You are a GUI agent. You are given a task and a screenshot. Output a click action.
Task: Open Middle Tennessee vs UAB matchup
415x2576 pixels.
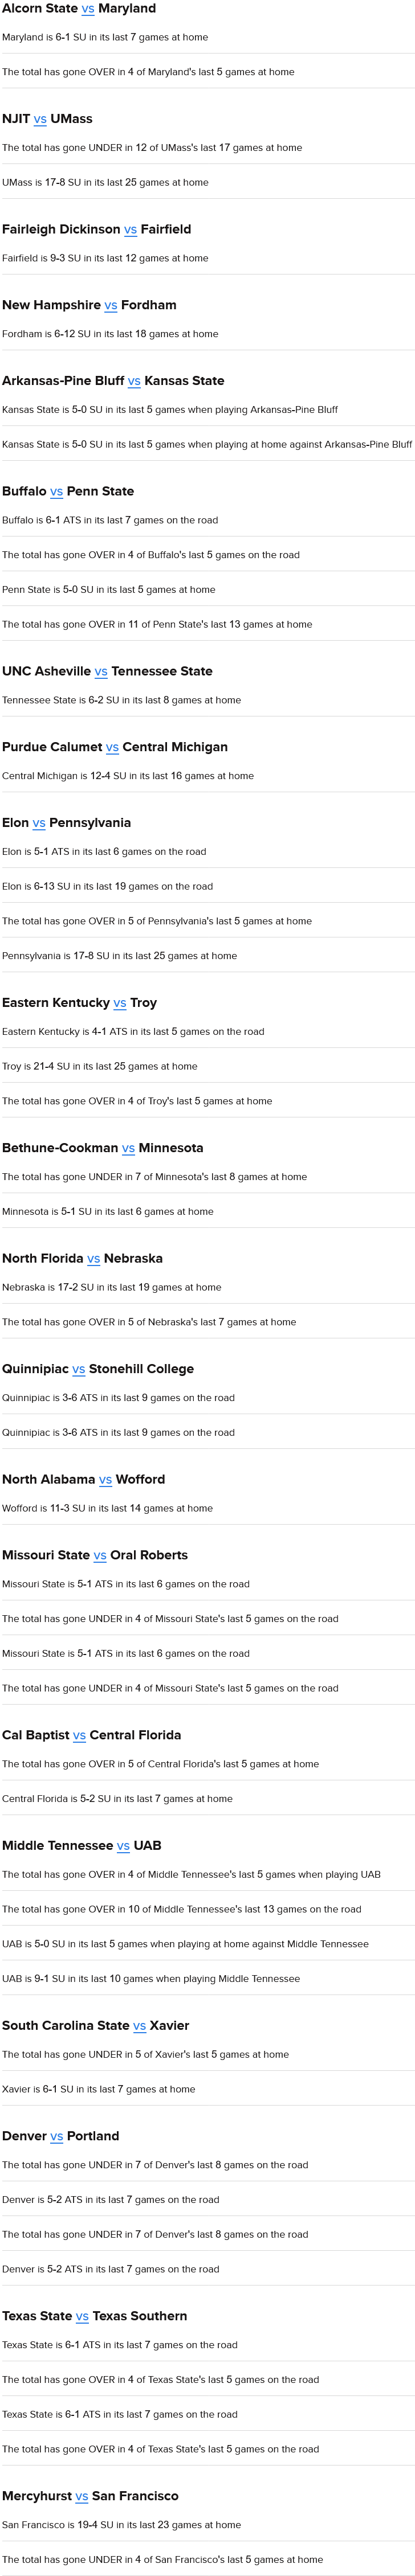click(x=123, y=1846)
